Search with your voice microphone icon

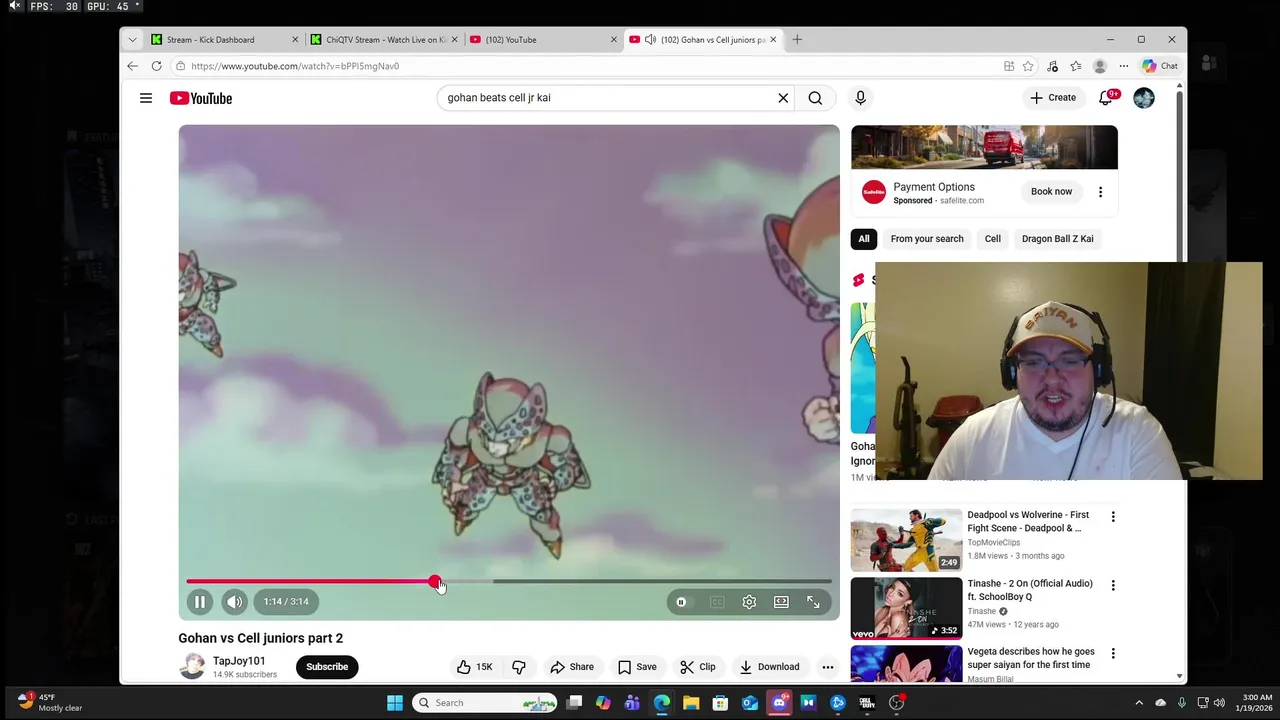coord(860,98)
